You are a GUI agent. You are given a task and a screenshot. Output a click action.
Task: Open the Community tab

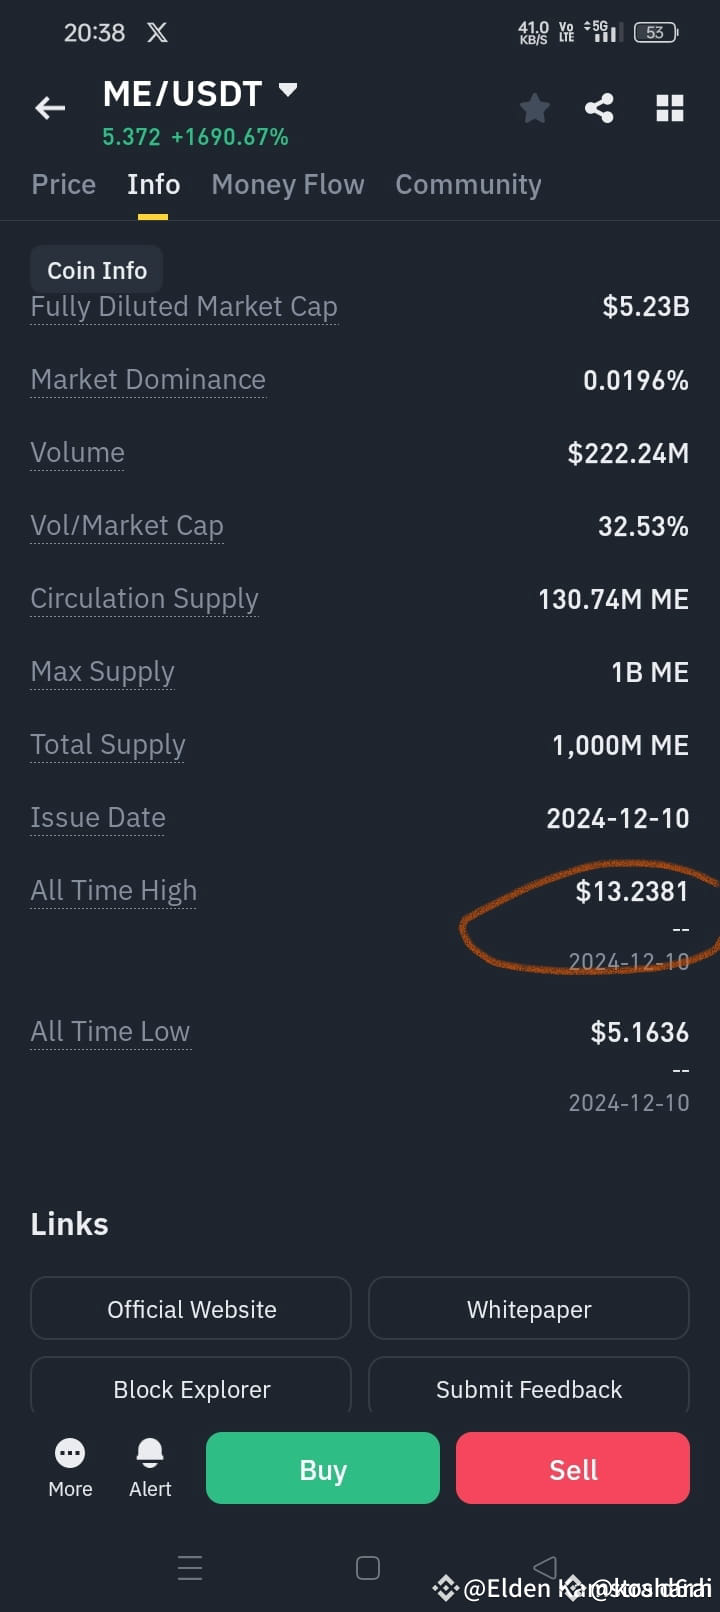(468, 184)
